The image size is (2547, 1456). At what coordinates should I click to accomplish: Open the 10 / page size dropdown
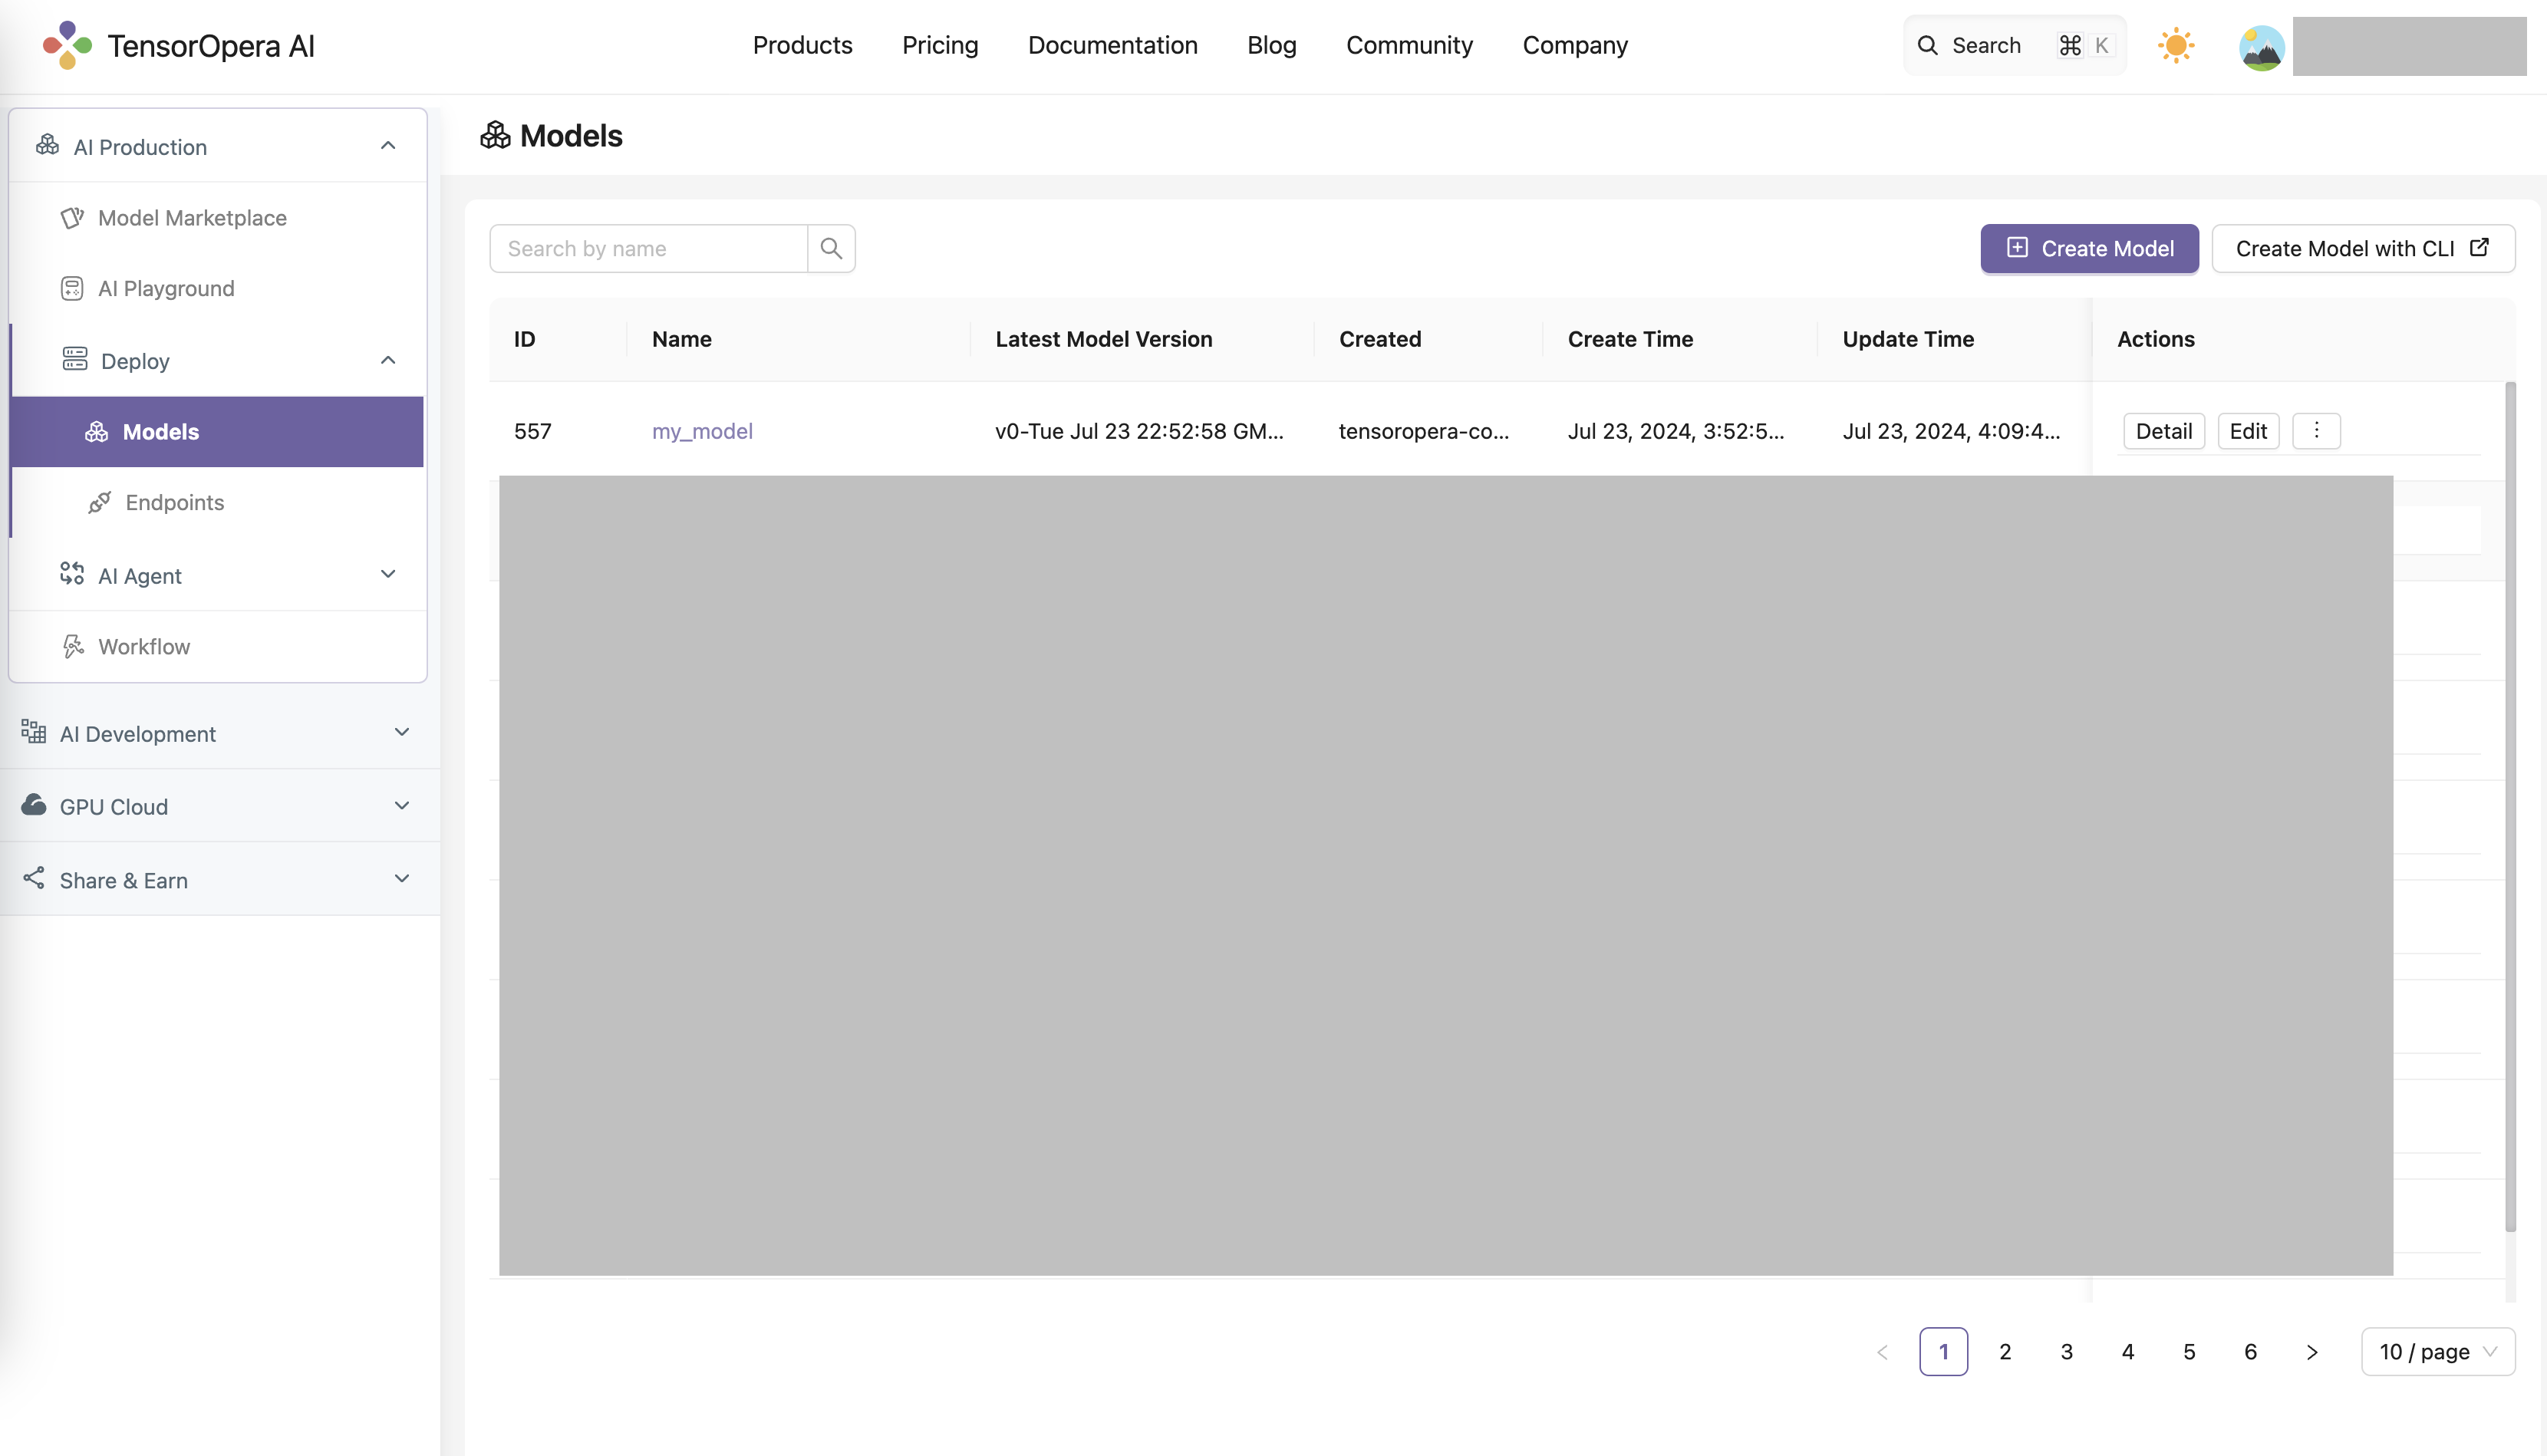[x=2437, y=1352]
